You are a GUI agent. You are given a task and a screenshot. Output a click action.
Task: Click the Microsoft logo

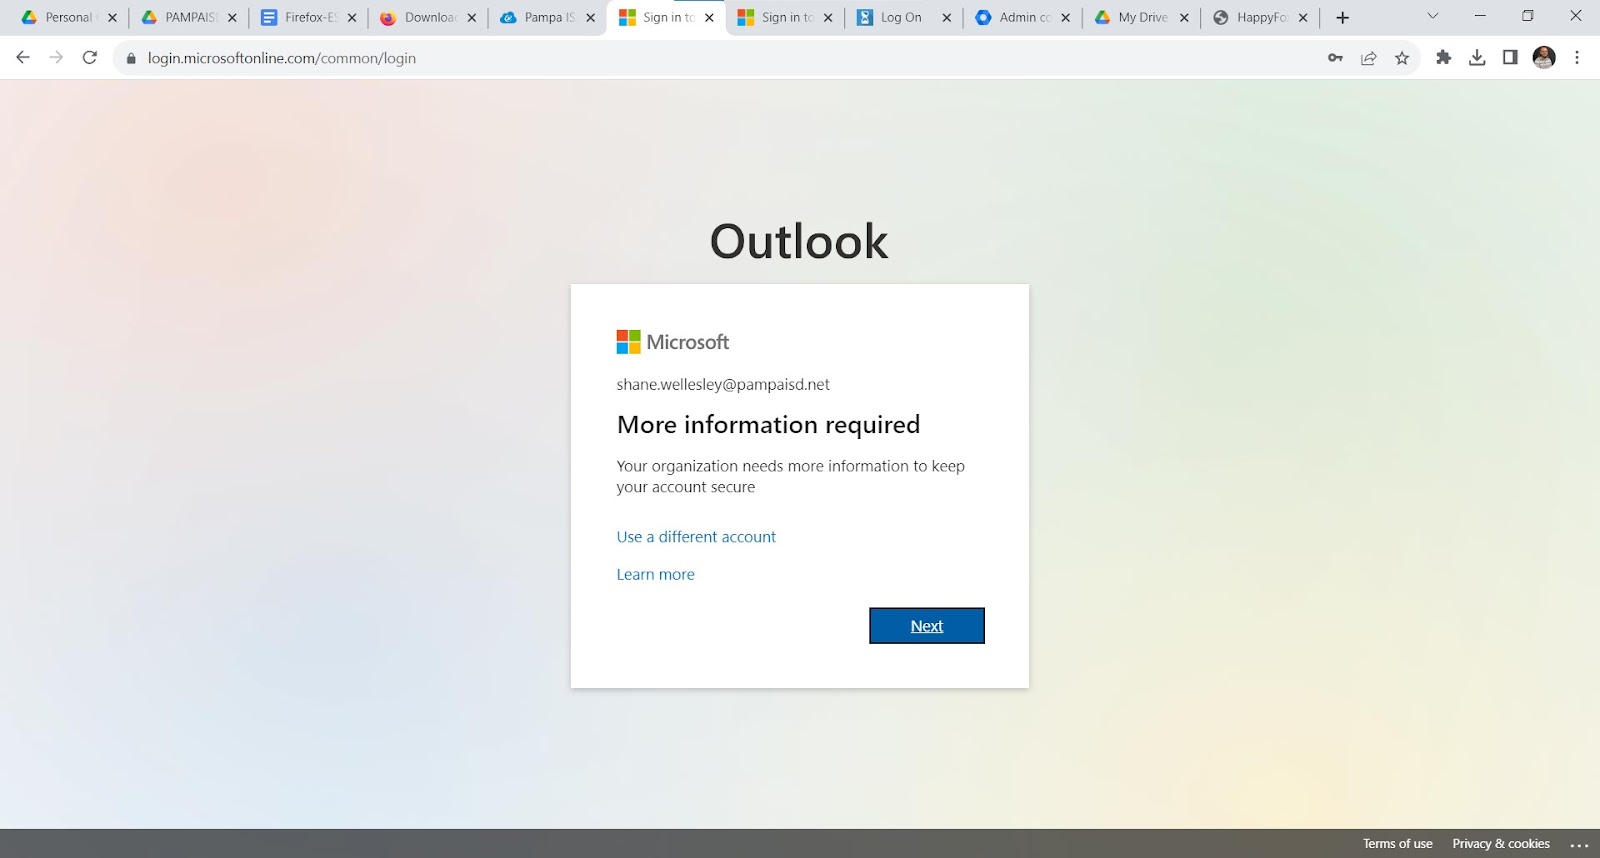coord(673,342)
